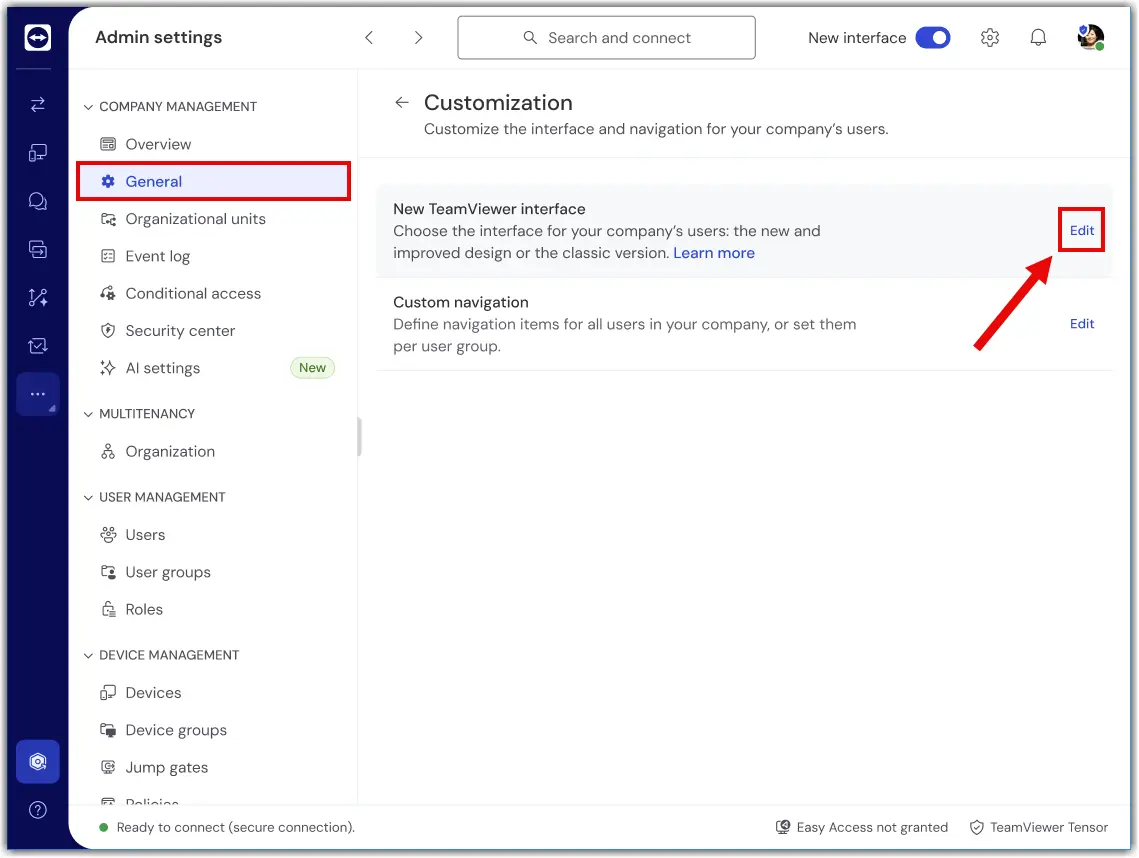Open the More options three-dot icon
The image size is (1139, 858).
pyautogui.click(x=38, y=394)
